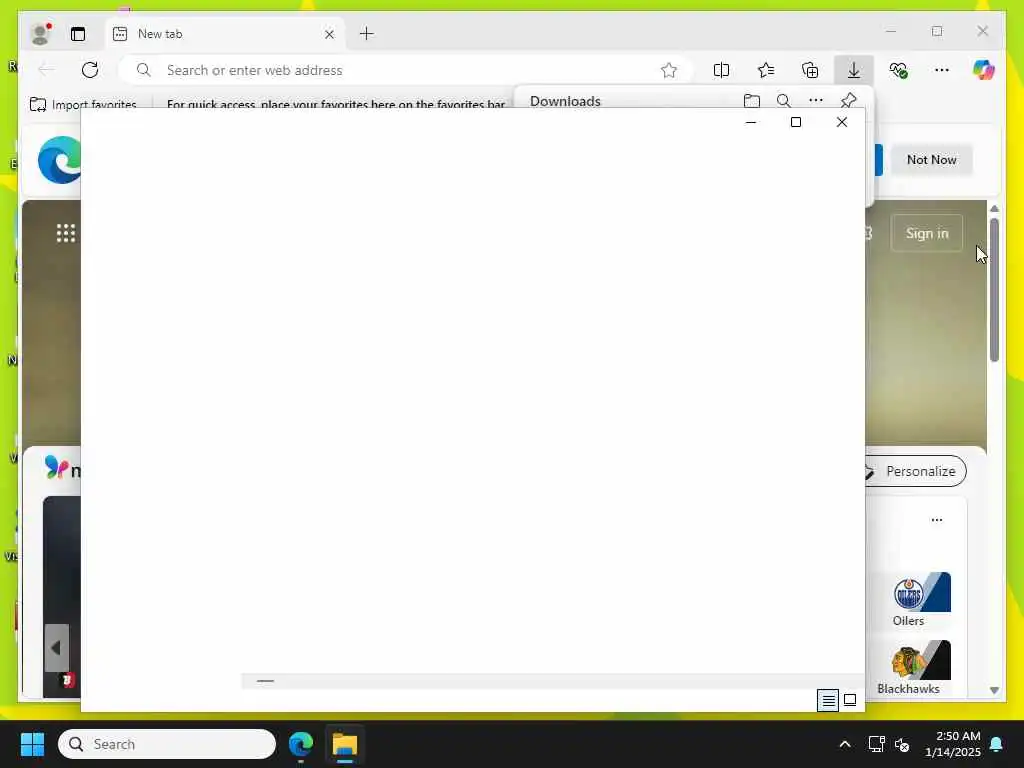This screenshot has height=768, width=1024.
Task: Close the New tab tab
Action: coord(329,34)
